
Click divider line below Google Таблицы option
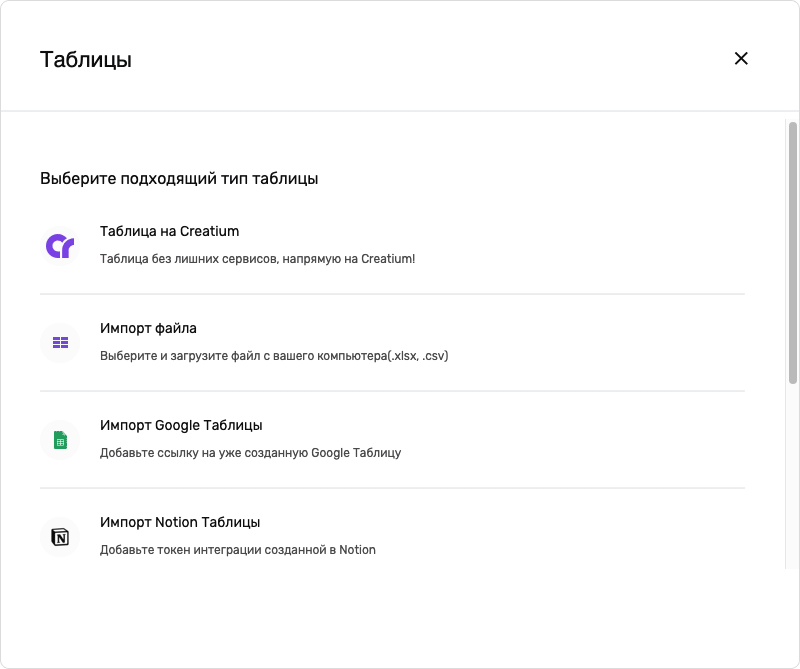[392, 488]
